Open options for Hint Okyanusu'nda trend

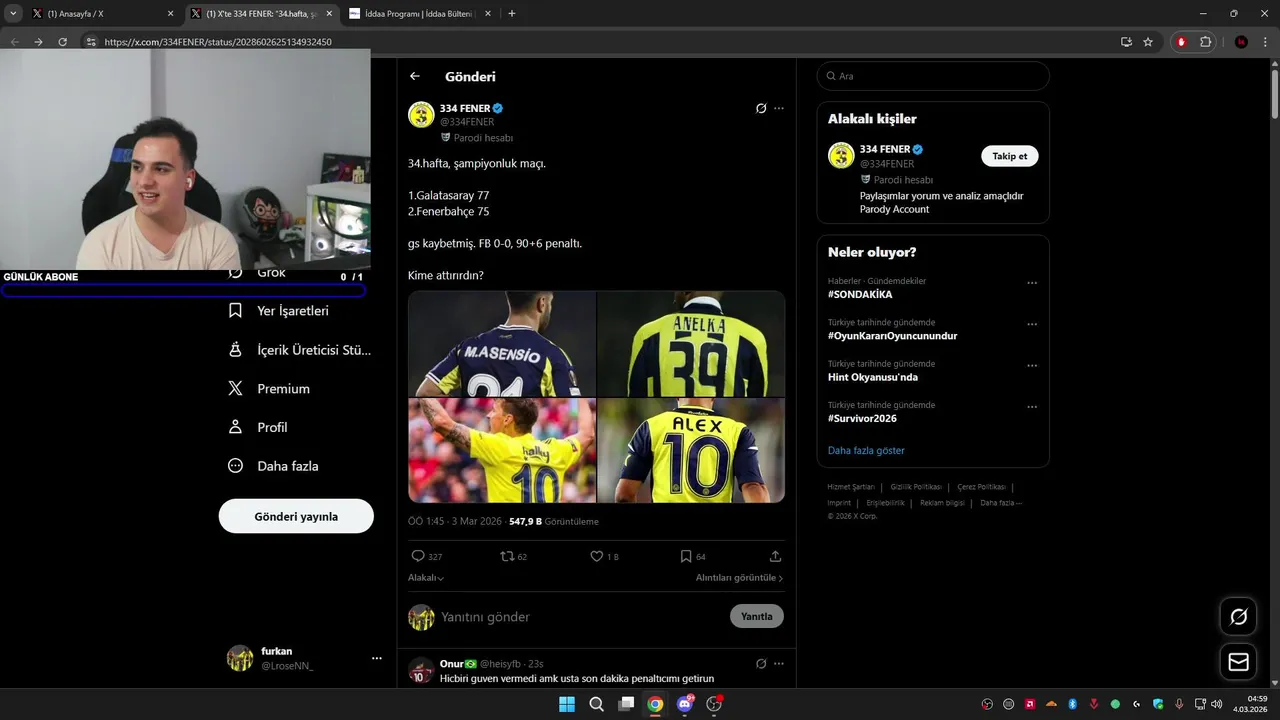(x=1032, y=366)
